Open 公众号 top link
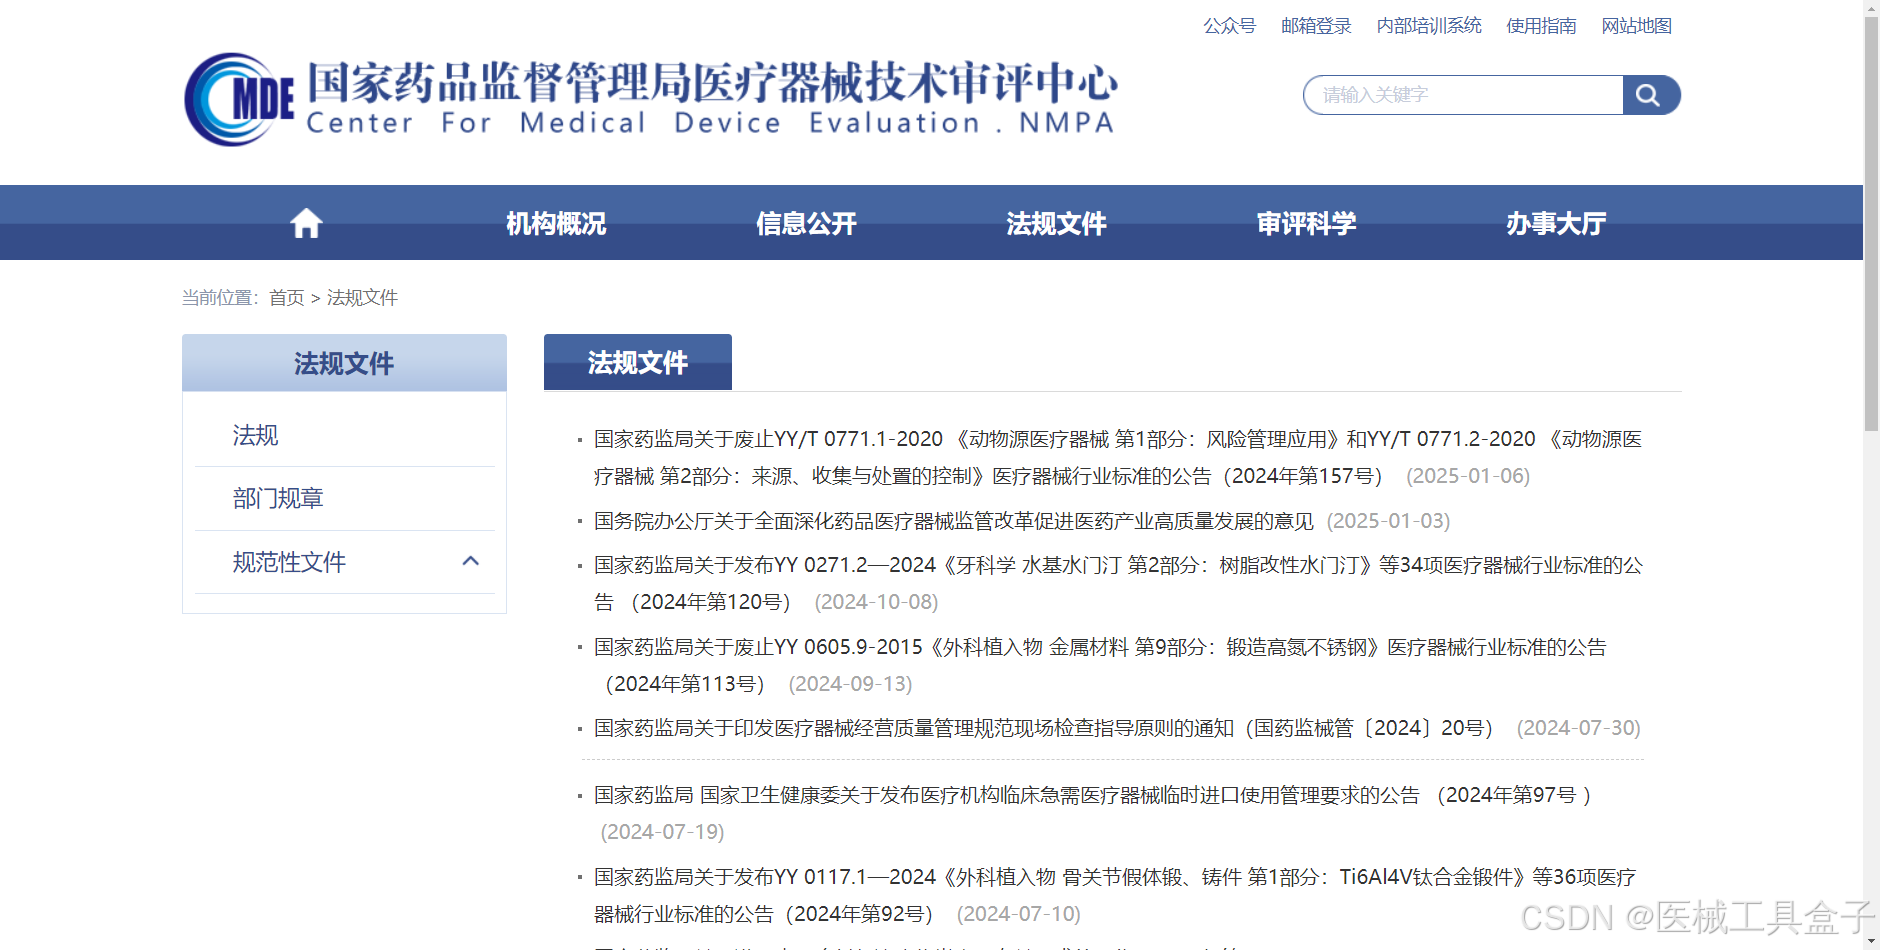This screenshot has height=950, width=1880. 1229,26
